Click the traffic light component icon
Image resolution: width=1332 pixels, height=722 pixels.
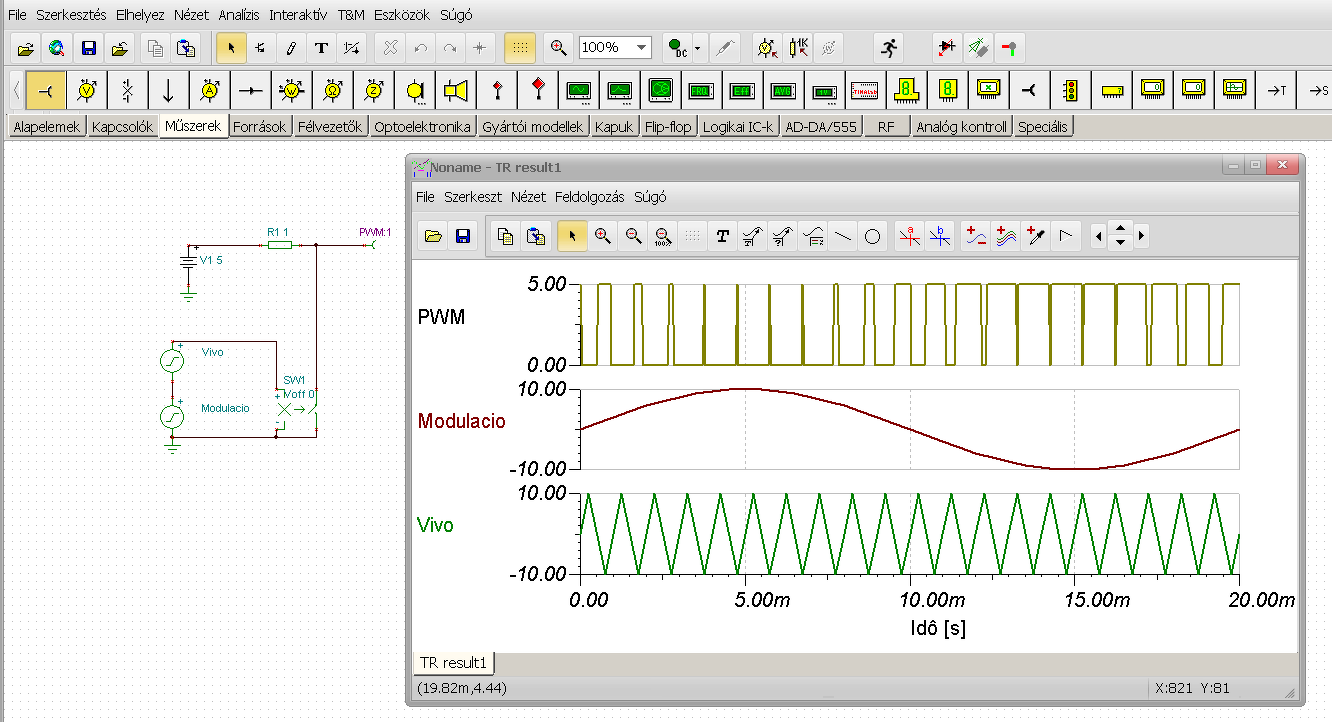(x=1070, y=90)
